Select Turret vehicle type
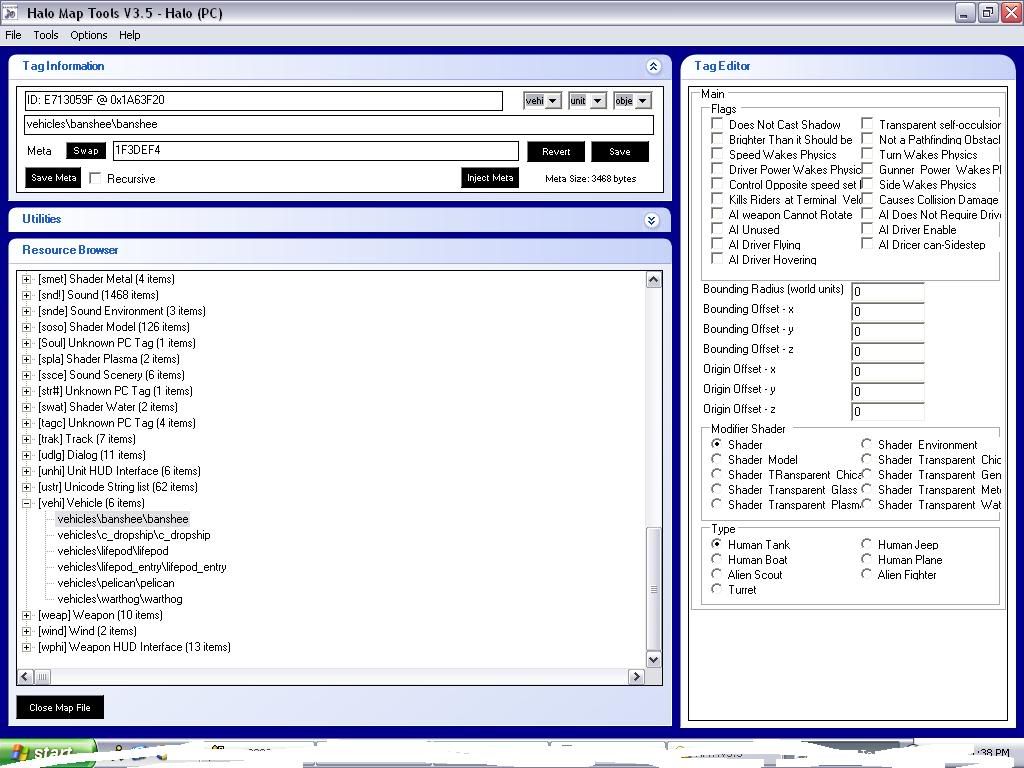The width and height of the screenshot is (1024, 768). click(x=716, y=589)
